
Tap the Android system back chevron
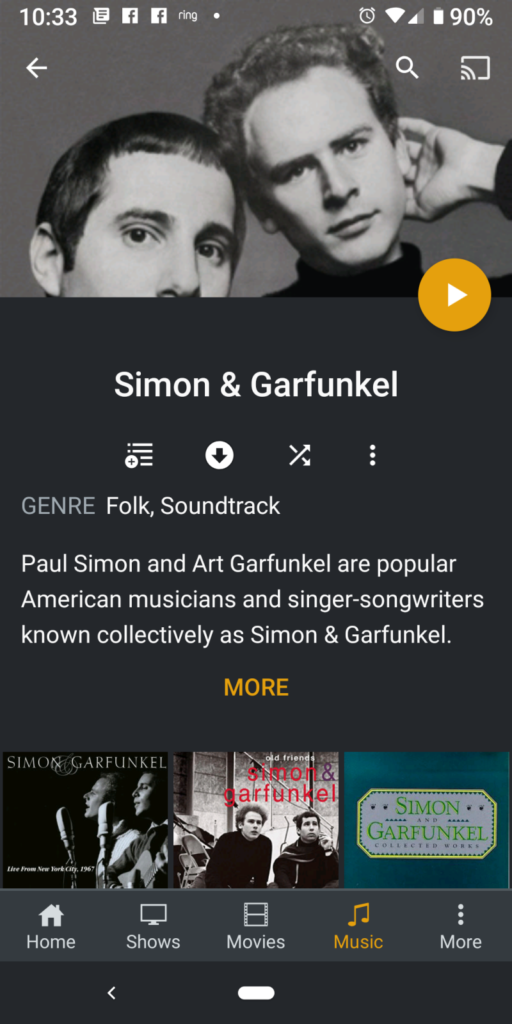pyautogui.click(x=112, y=993)
